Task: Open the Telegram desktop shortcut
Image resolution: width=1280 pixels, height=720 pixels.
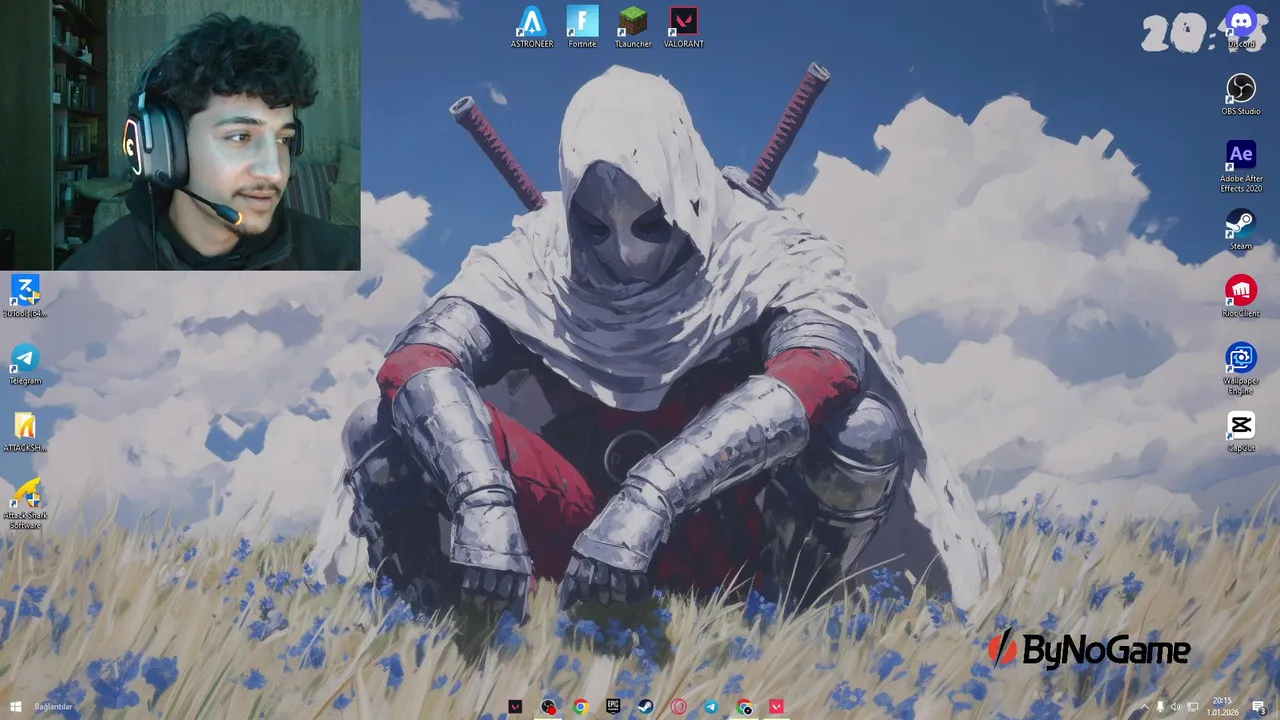Action: pos(25,364)
